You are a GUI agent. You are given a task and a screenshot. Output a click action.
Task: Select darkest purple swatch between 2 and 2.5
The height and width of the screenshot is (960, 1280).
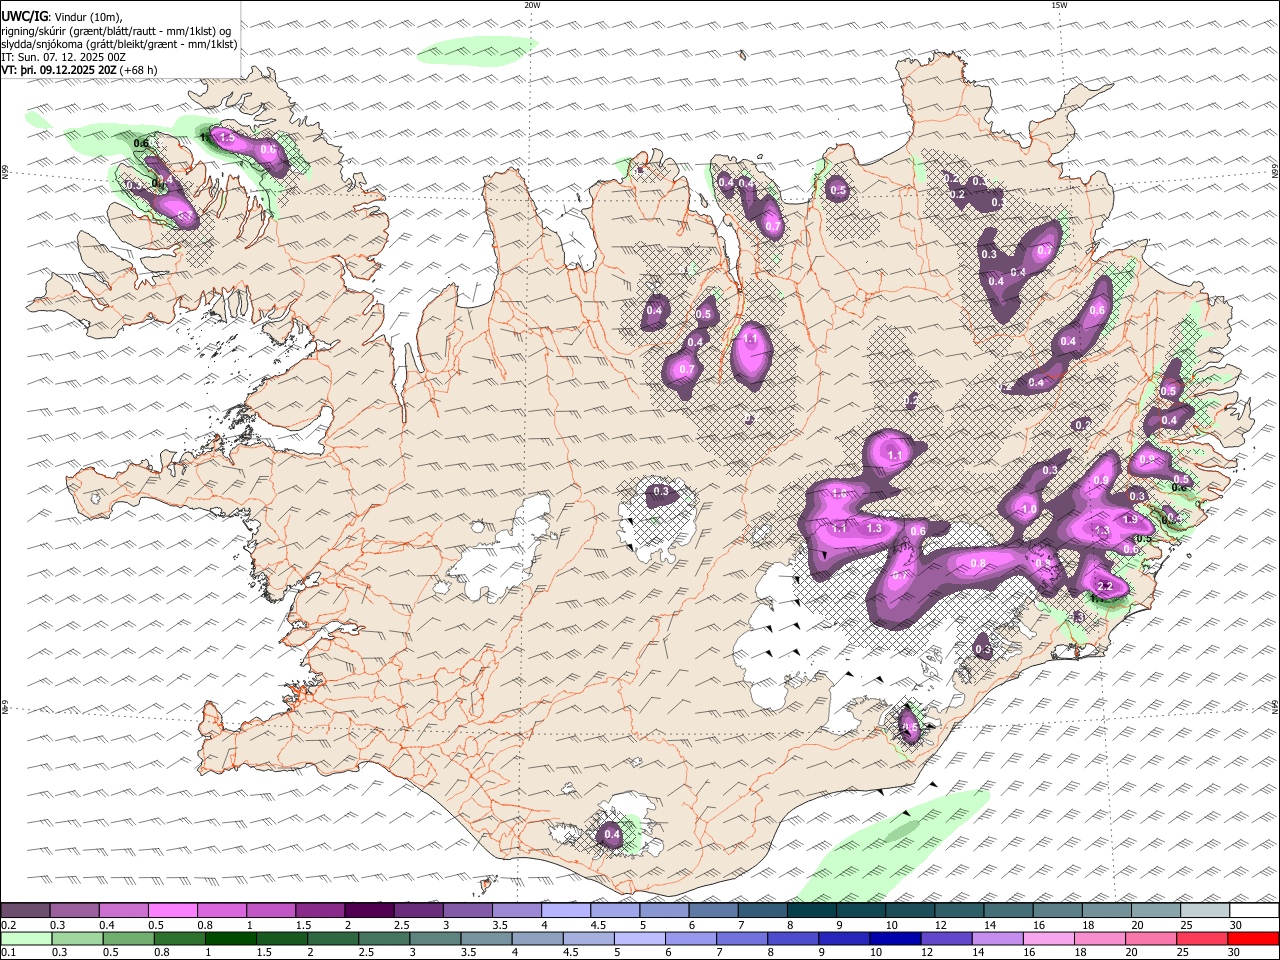tap(369, 911)
